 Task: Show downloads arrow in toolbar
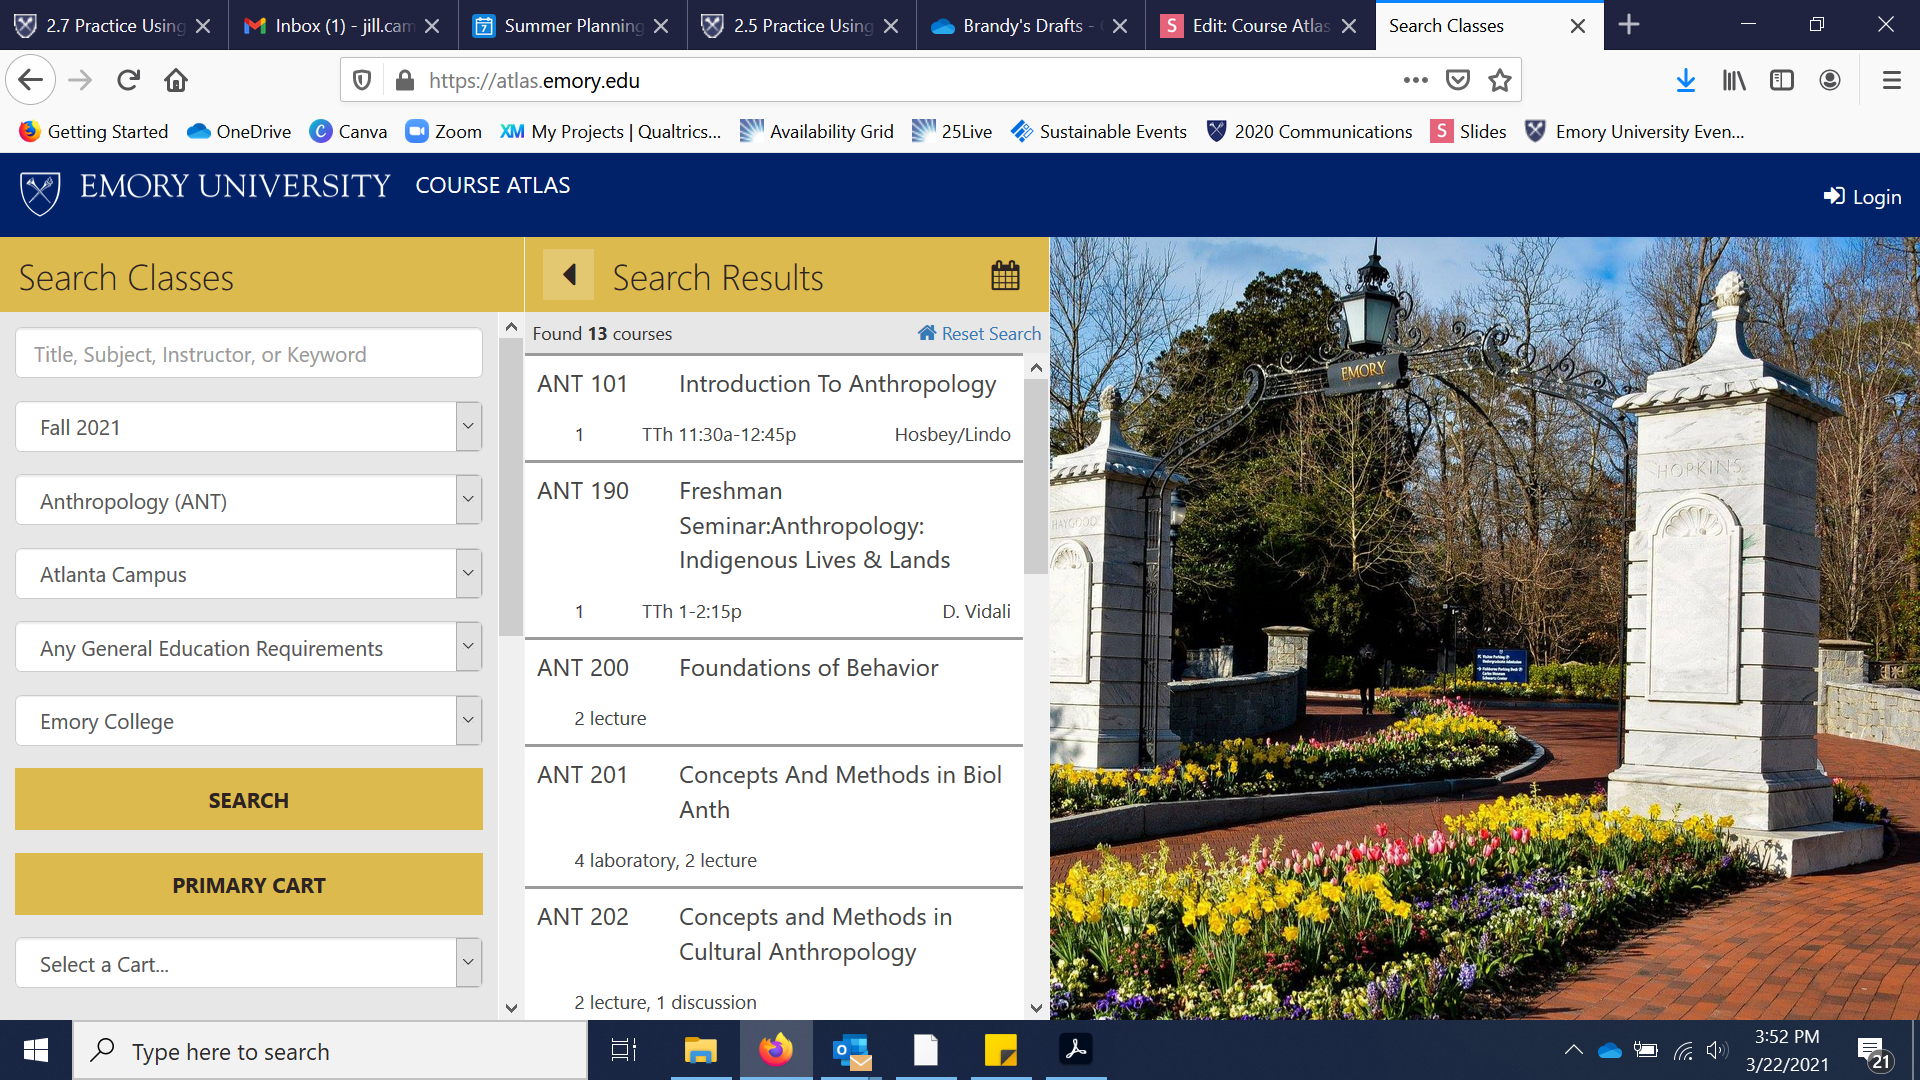pyautogui.click(x=1686, y=80)
